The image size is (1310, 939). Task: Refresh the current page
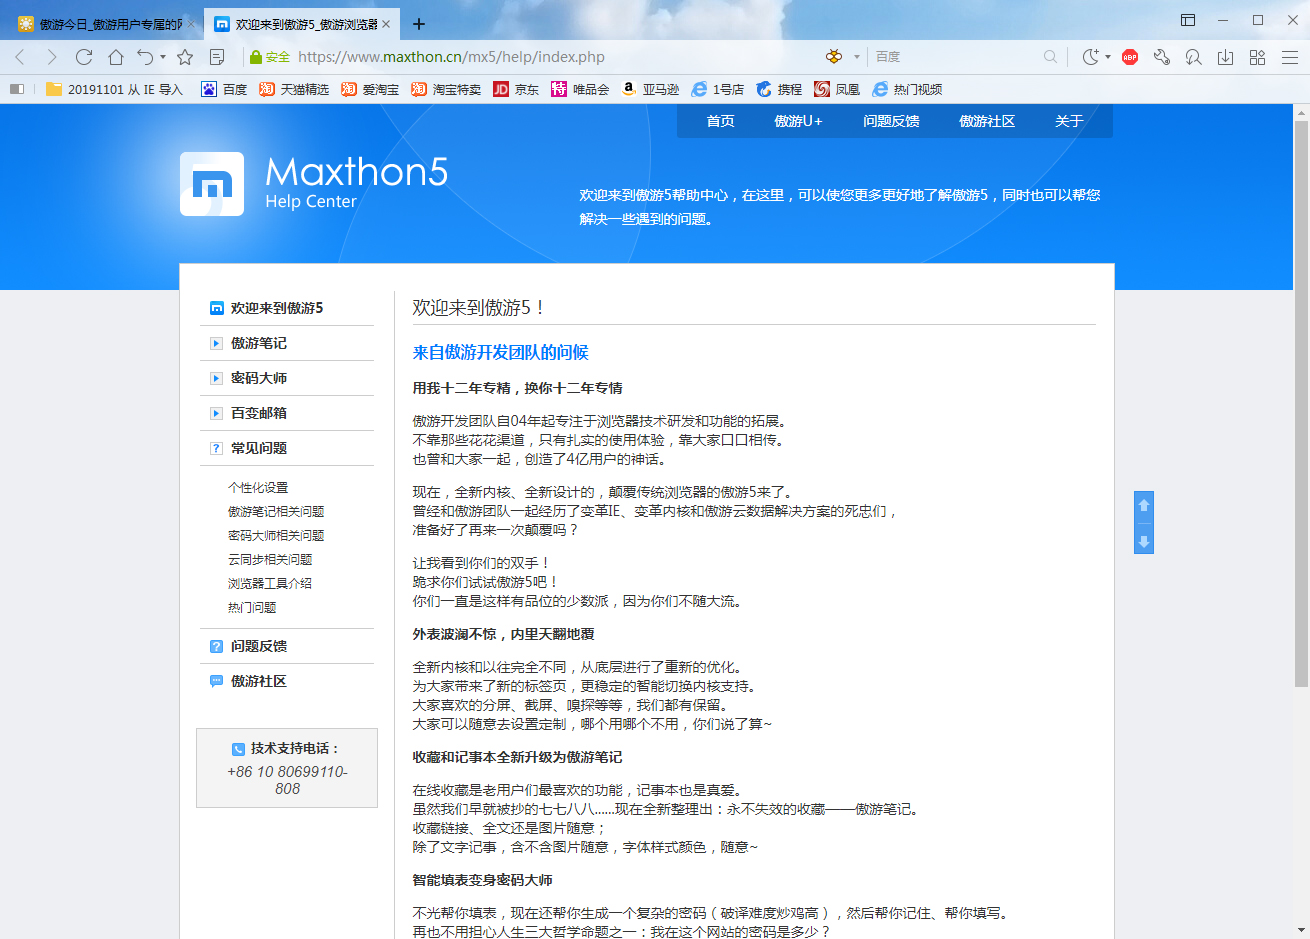click(83, 57)
